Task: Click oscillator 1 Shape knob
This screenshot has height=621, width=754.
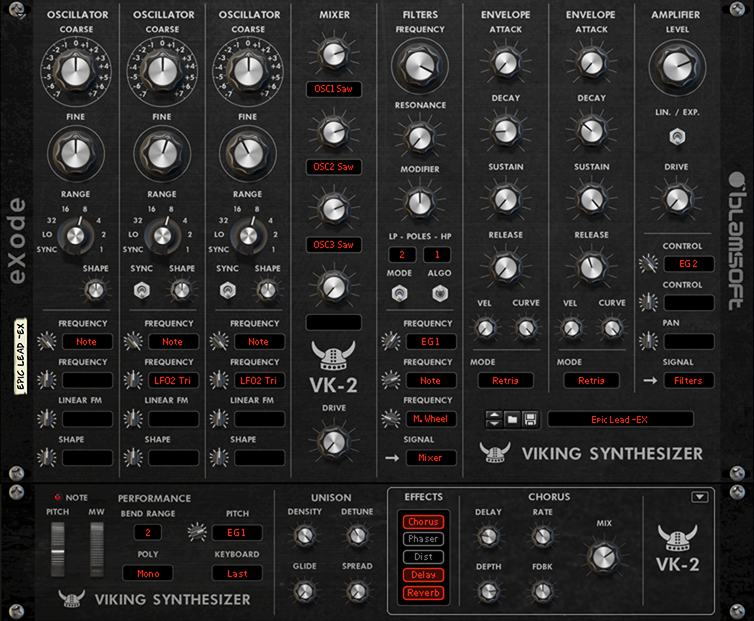Action: click(95, 290)
